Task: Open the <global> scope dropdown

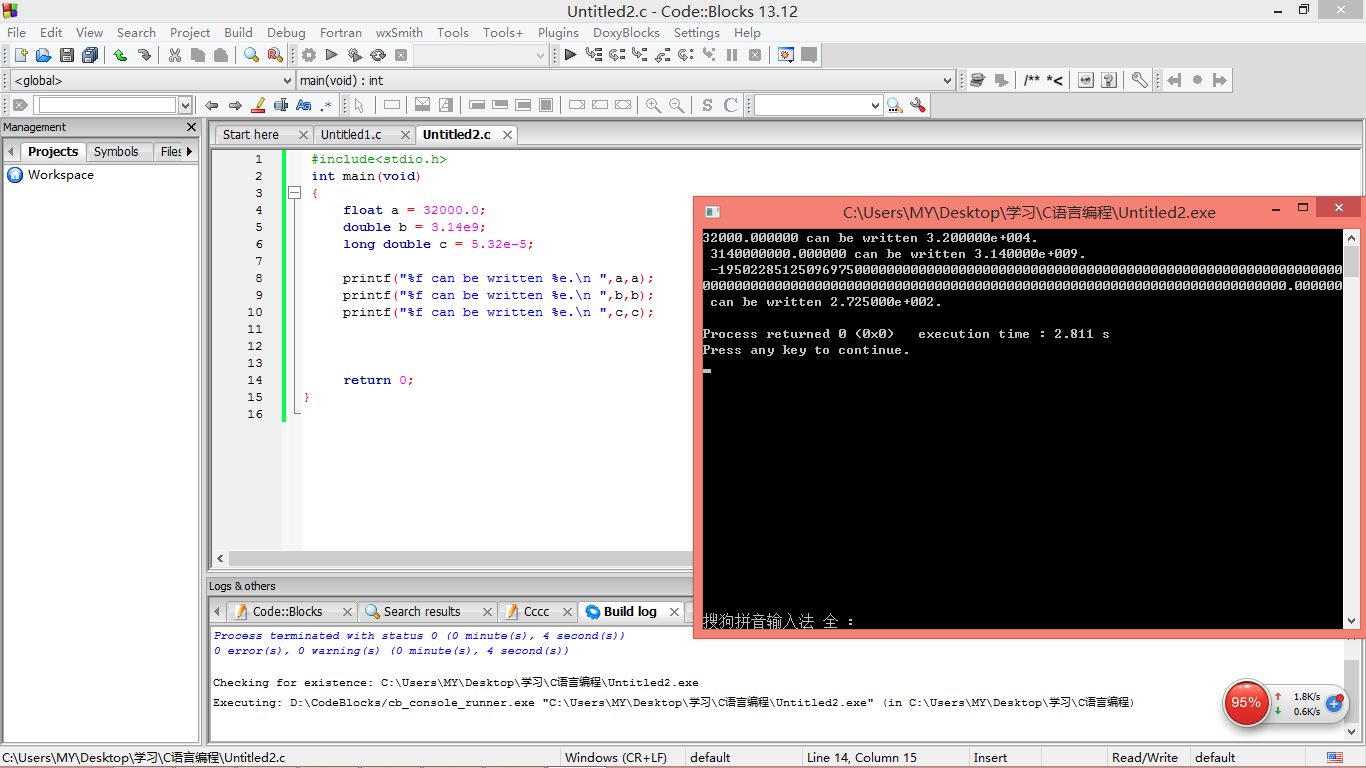Action: point(287,80)
